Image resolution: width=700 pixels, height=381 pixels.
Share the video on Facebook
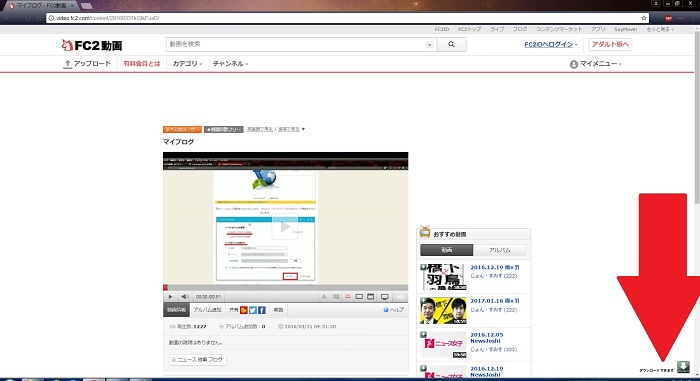262,310
